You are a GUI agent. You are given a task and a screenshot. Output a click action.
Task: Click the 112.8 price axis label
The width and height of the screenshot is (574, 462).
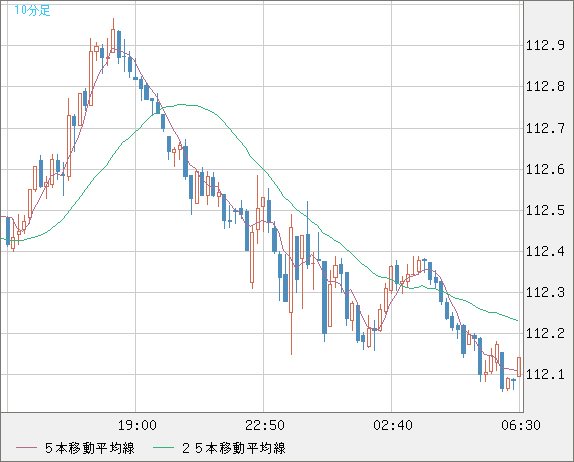click(x=545, y=86)
